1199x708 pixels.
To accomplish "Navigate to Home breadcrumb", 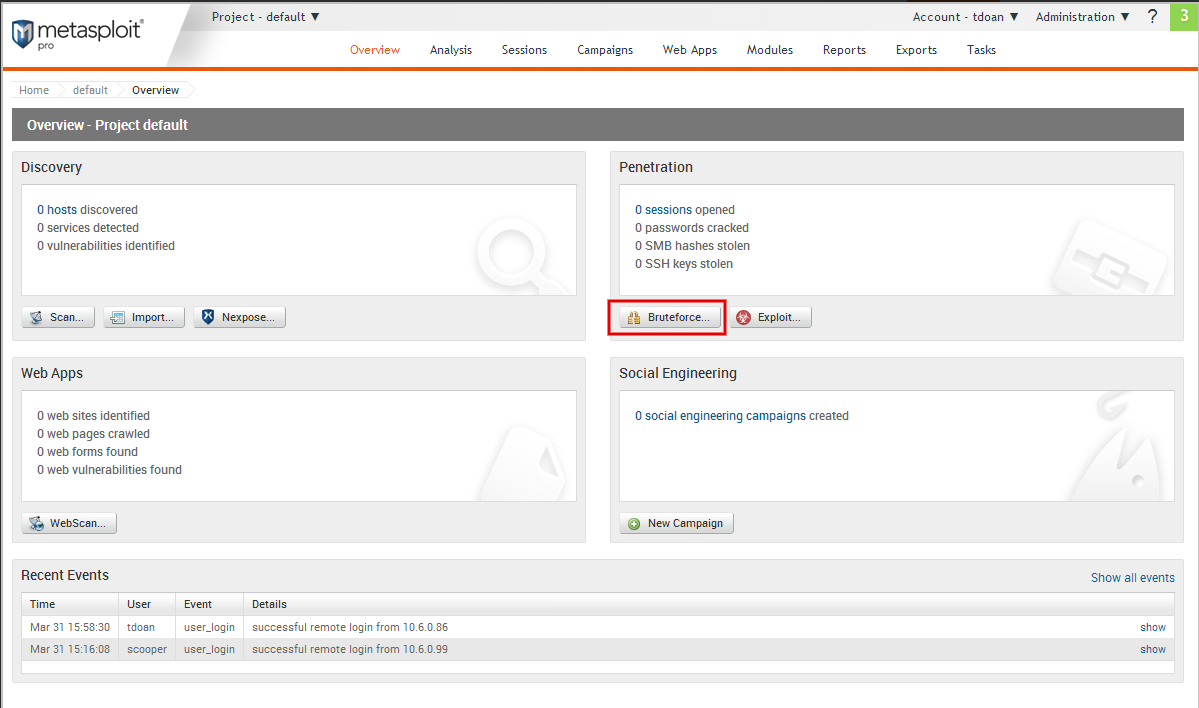I will 34,90.
